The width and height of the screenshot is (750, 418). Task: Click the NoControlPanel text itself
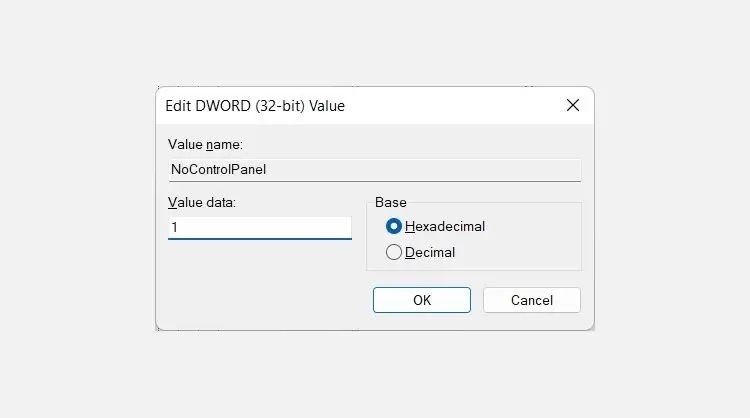218,169
